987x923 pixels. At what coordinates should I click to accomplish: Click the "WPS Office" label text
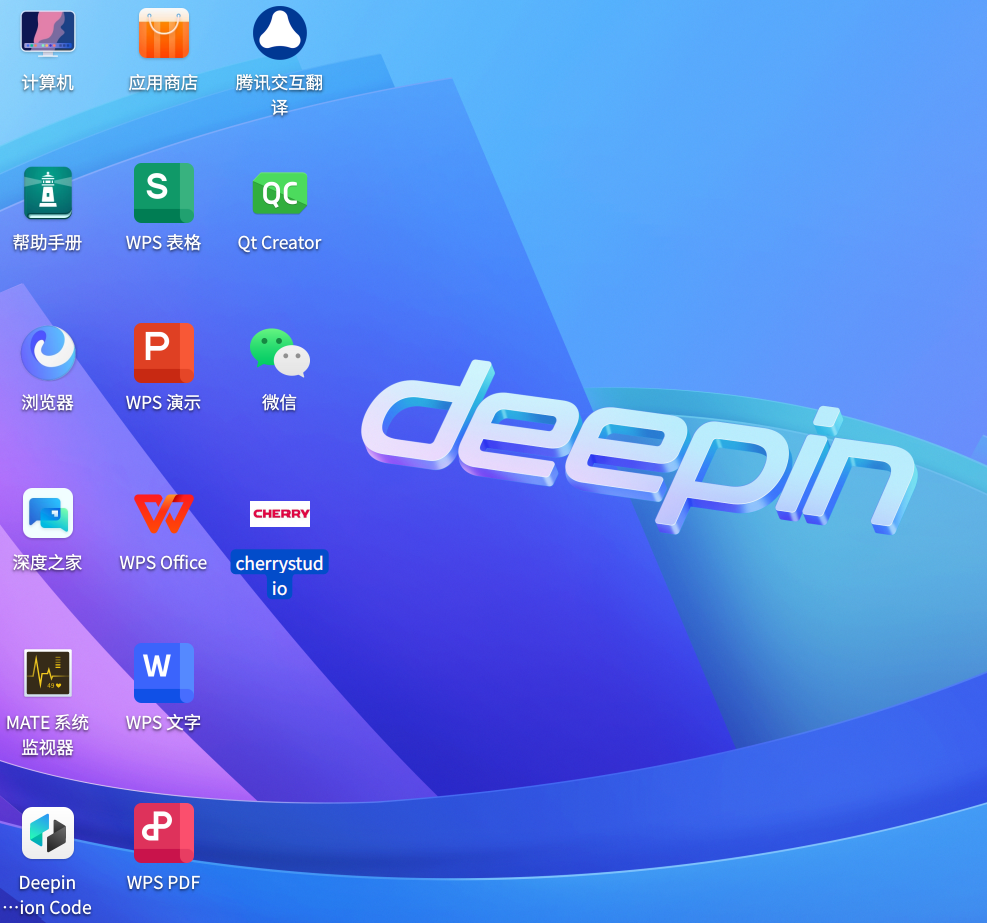click(x=164, y=562)
